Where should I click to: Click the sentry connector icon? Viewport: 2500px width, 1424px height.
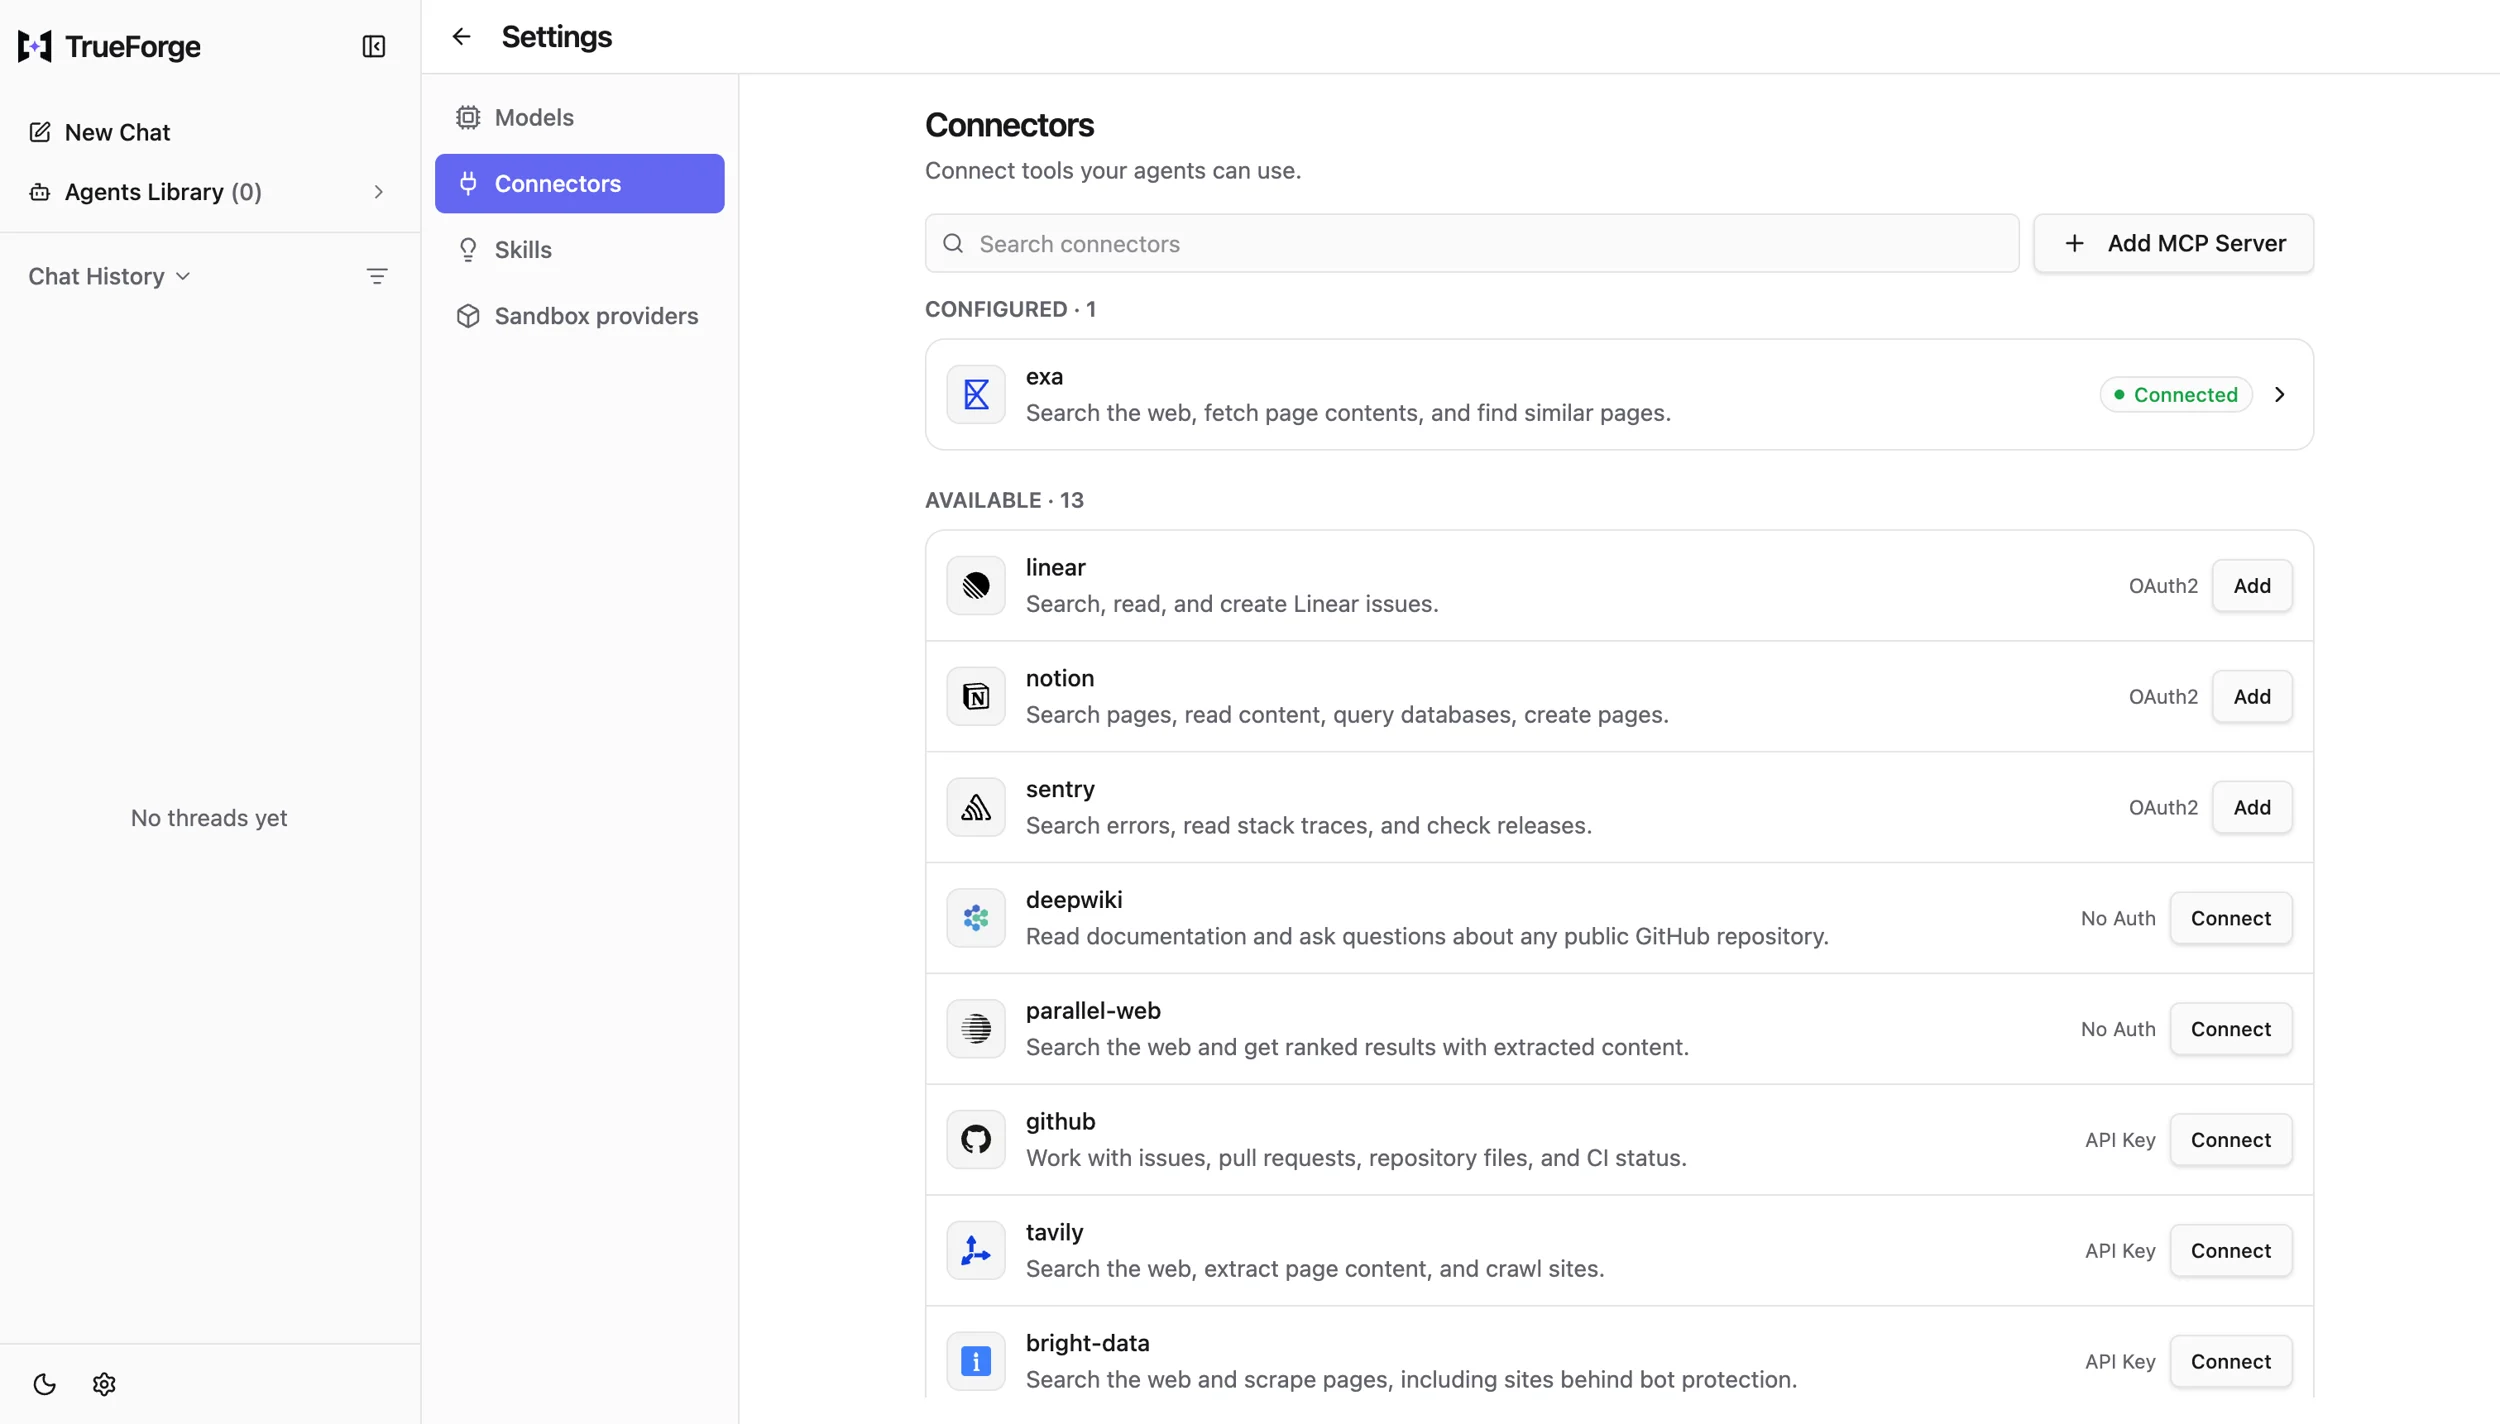tap(976, 807)
